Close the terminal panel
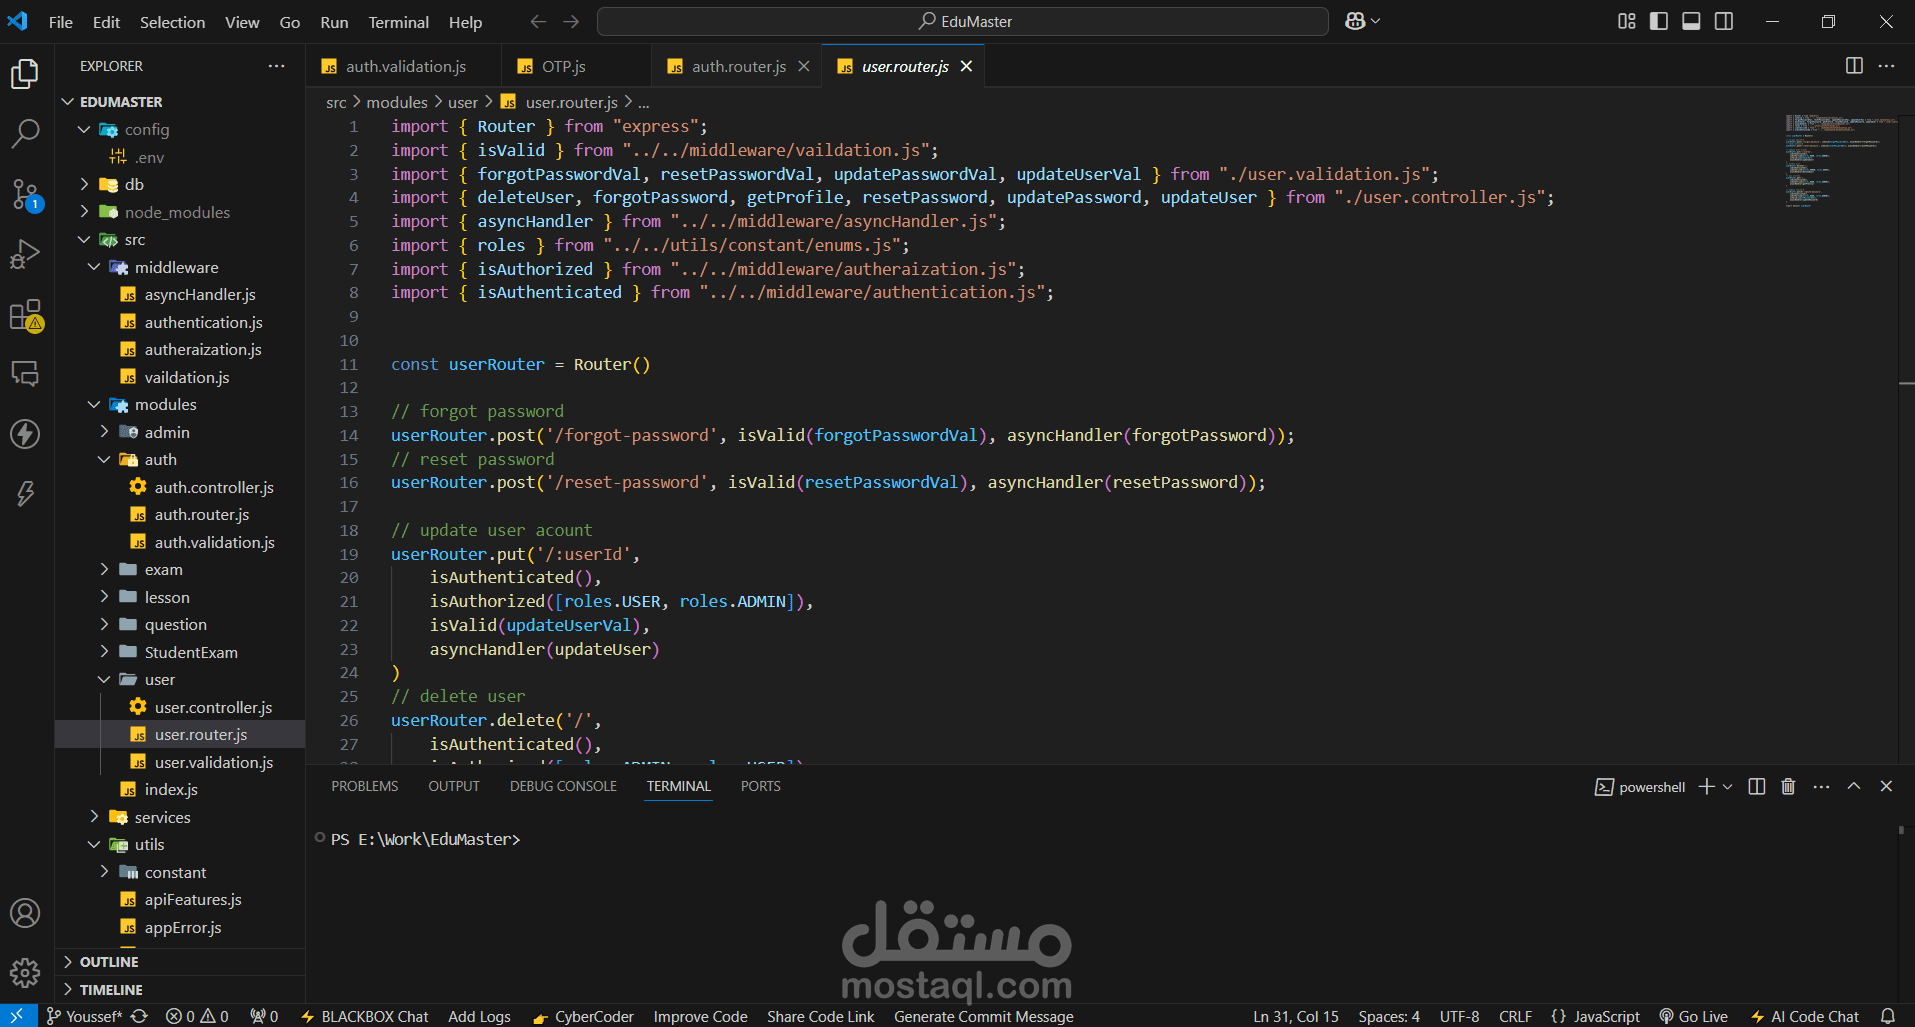Screen dimensions: 1915x1027 click(x=1886, y=787)
